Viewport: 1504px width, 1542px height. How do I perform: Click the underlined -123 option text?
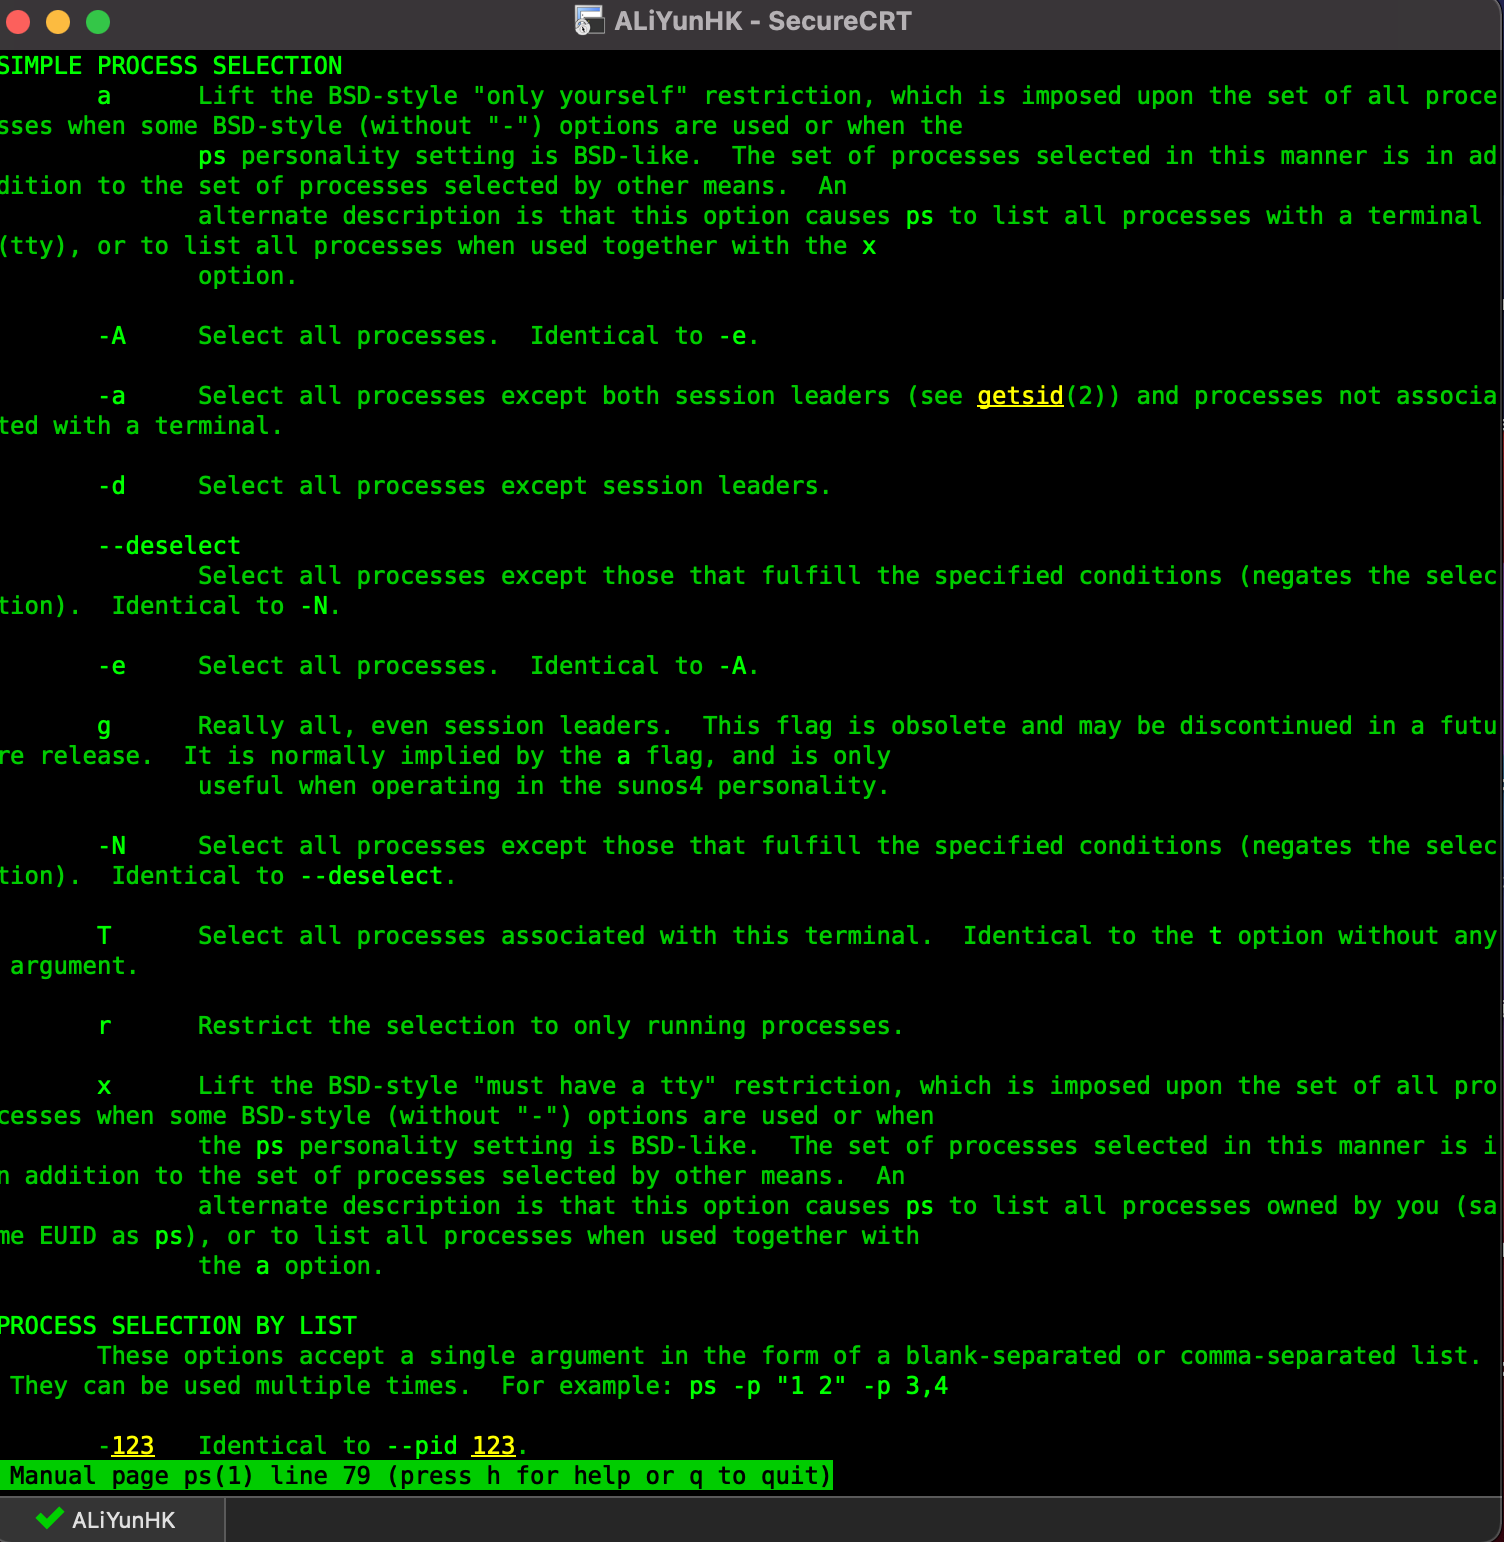(126, 1446)
